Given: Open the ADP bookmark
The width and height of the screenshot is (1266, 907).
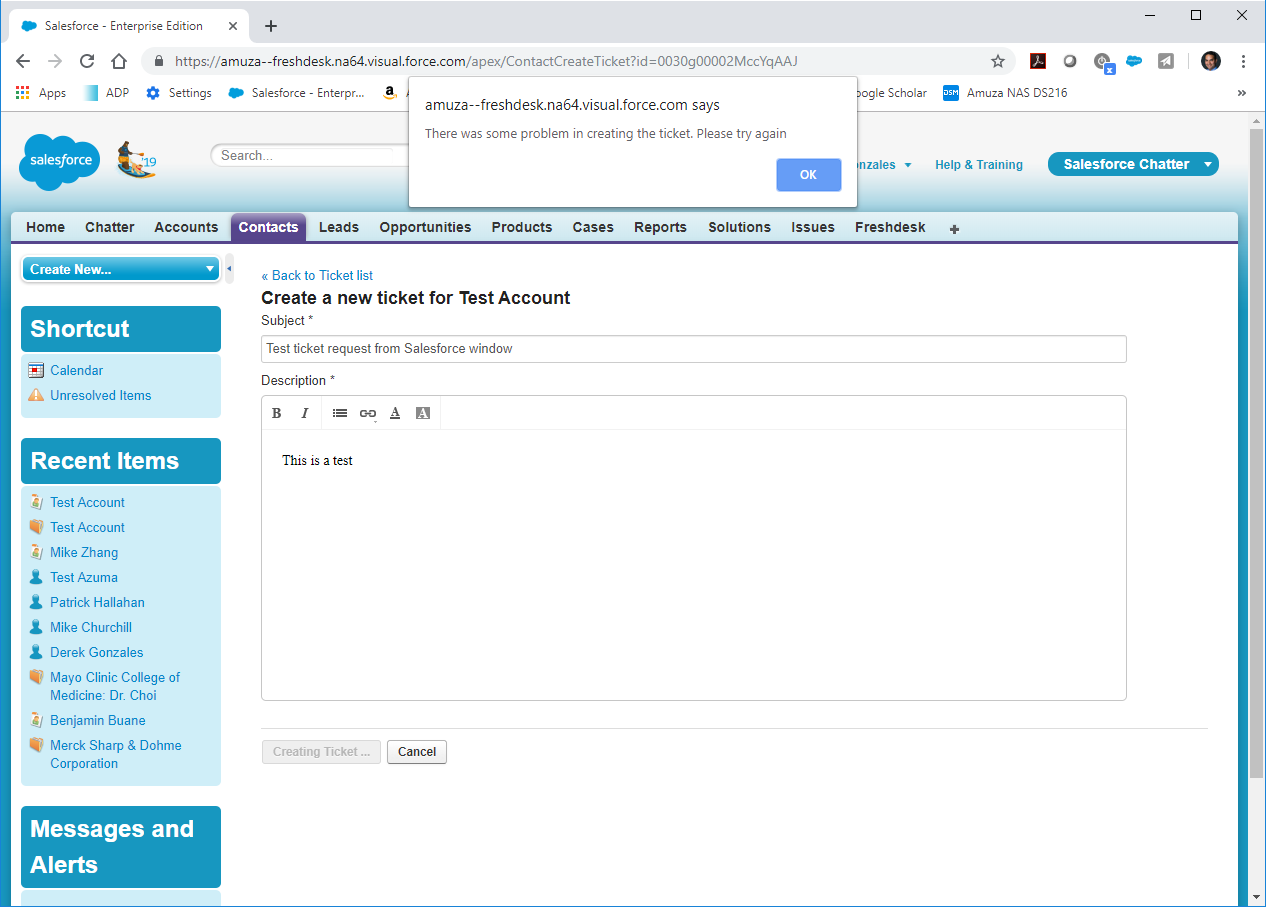Looking at the screenshot, I should [x=106, y=93].
